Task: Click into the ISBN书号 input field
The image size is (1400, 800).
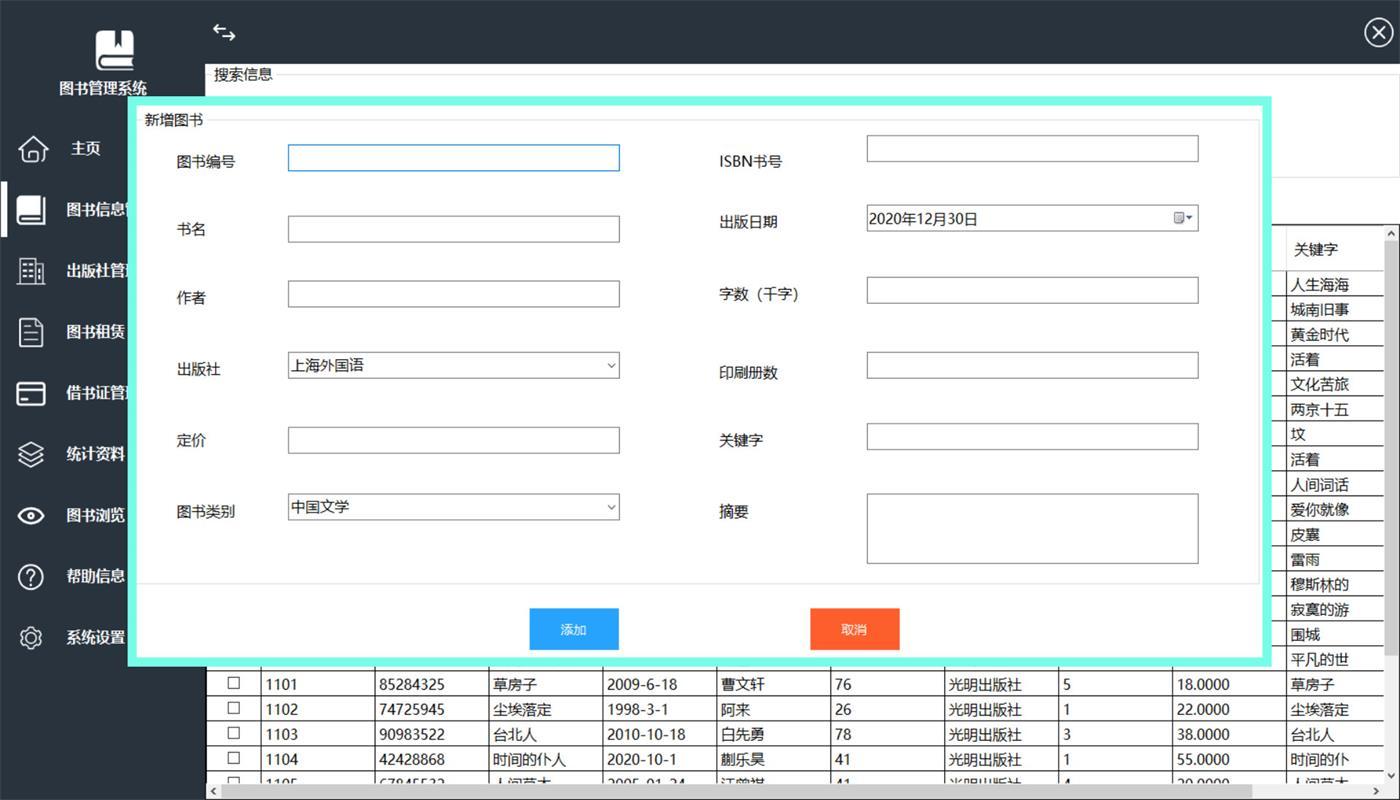Action: [1032, 148]
